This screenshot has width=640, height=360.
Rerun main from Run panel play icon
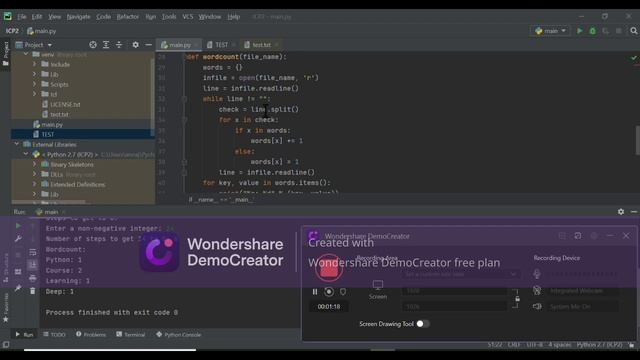(x=18, y=226)
